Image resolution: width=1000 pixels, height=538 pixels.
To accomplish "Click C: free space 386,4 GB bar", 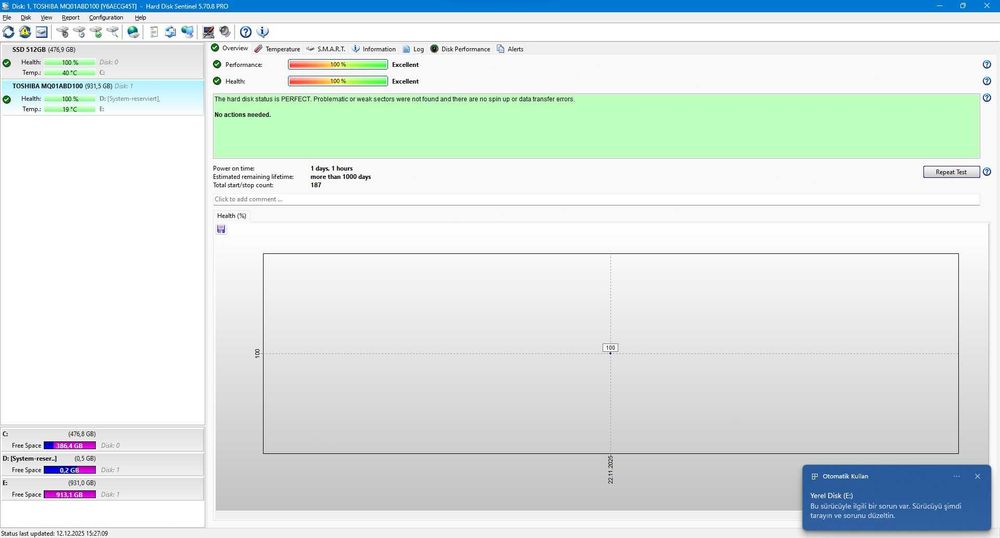I will coord(70,446).
